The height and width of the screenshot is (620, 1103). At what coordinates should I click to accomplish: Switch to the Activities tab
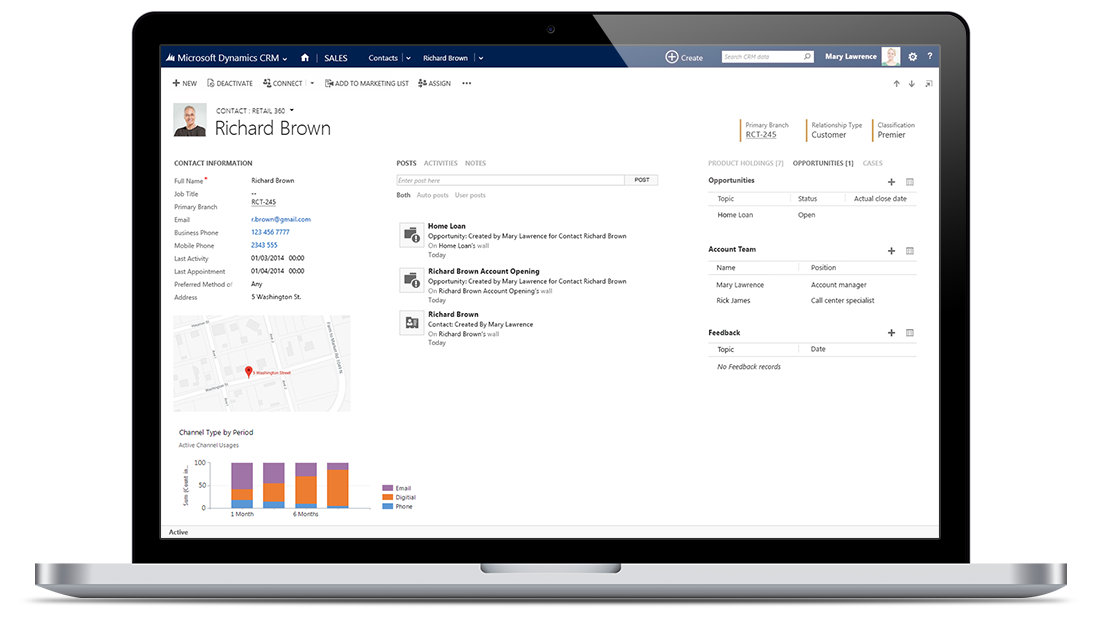click(x=440, y=163)
